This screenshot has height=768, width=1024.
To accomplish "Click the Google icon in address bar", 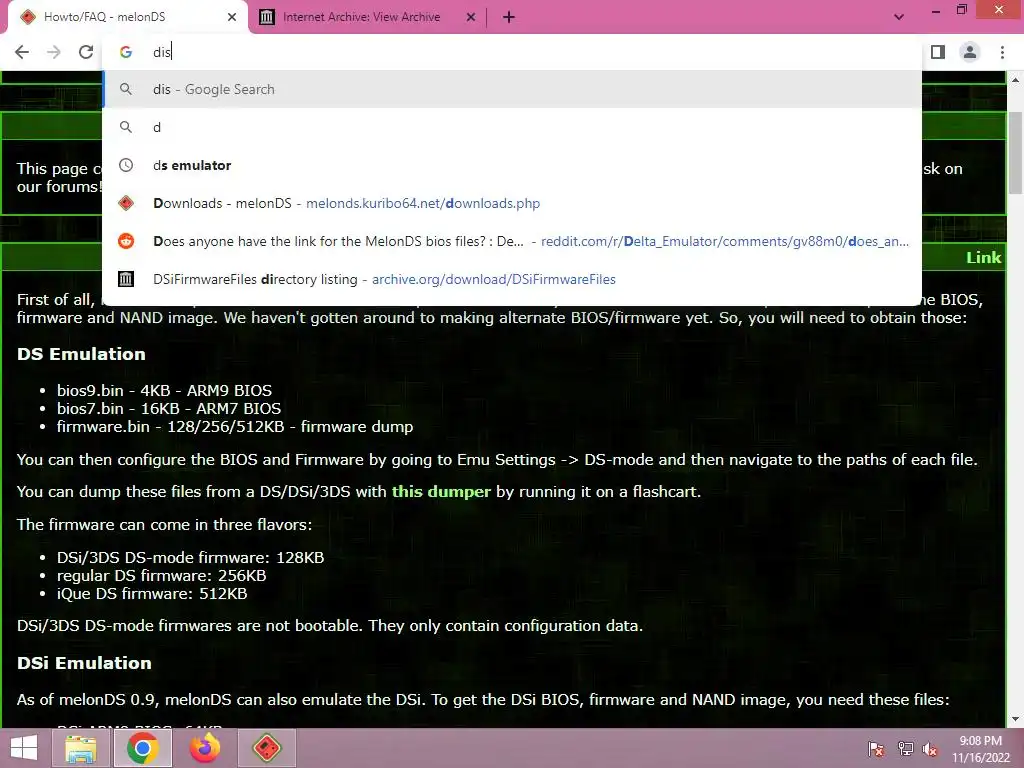I will 126,52.
